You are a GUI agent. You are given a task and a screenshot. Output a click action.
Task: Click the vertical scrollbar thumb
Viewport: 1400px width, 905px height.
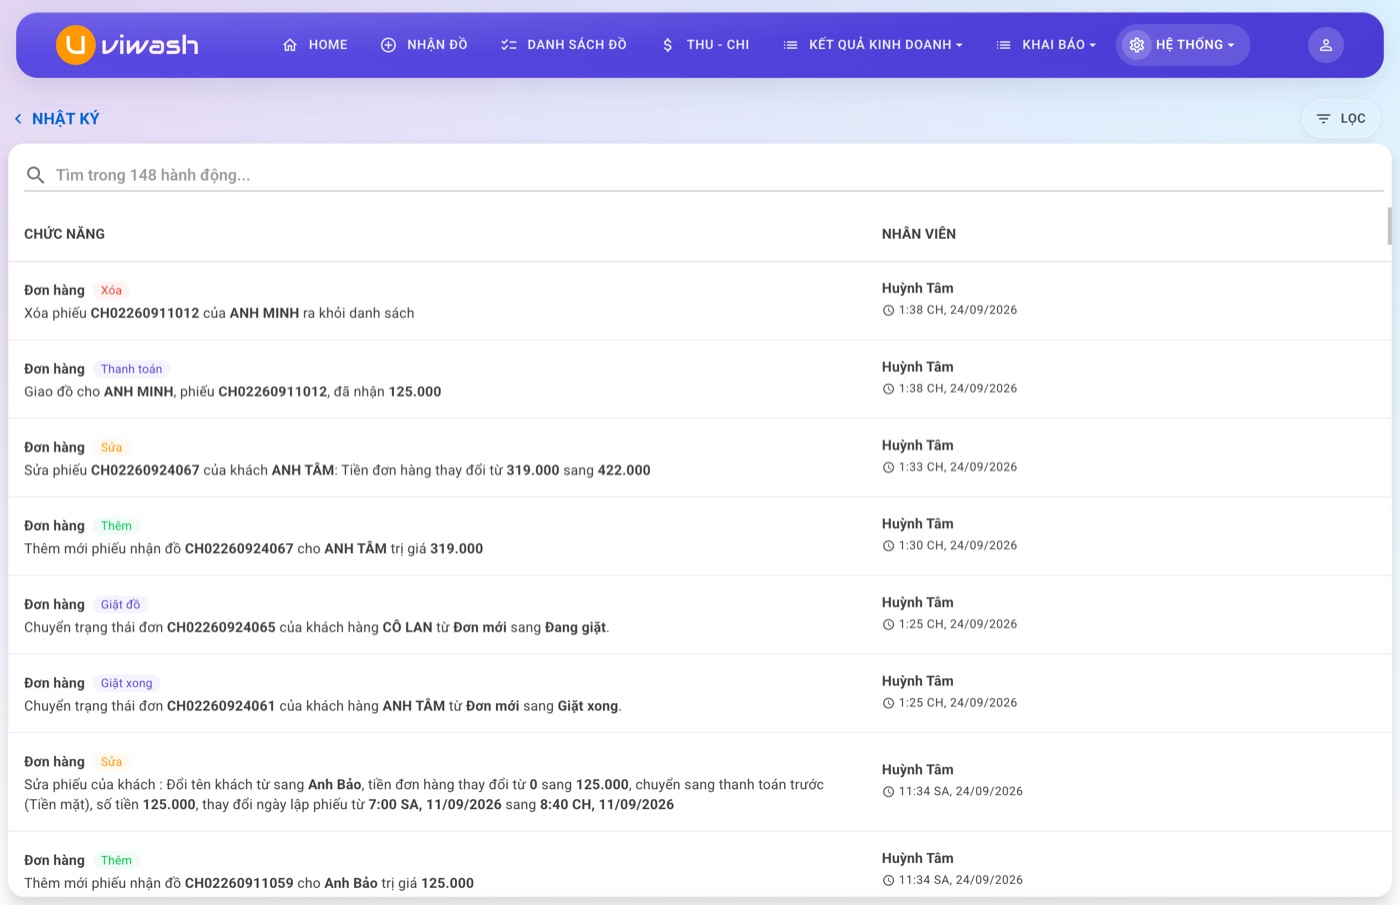pyautogui.click(x=1389, y=226)
